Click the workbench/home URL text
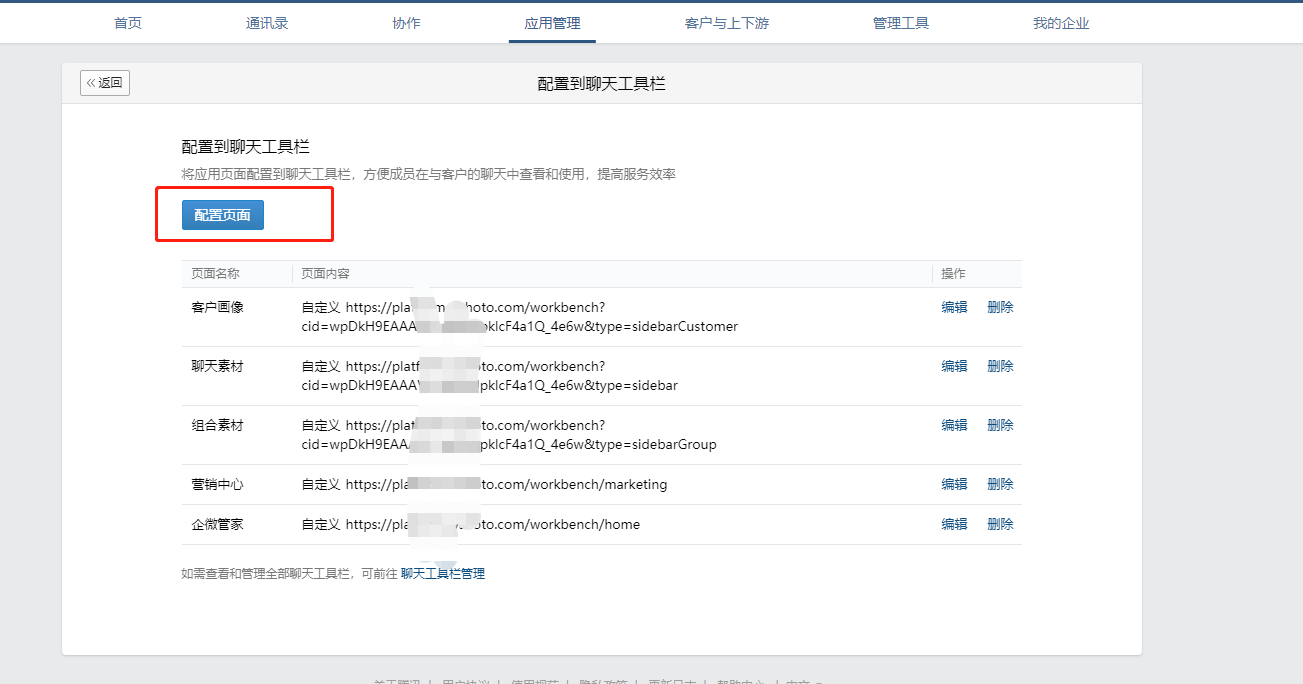 point(470,524)
